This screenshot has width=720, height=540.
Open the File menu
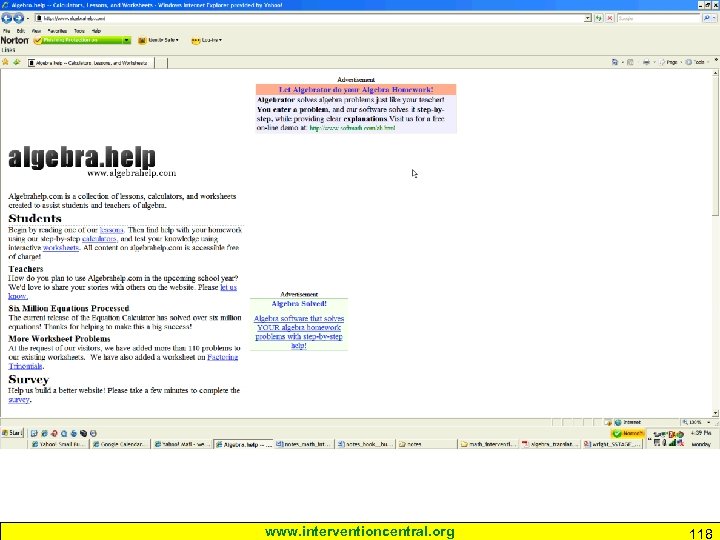click(6, 31)
